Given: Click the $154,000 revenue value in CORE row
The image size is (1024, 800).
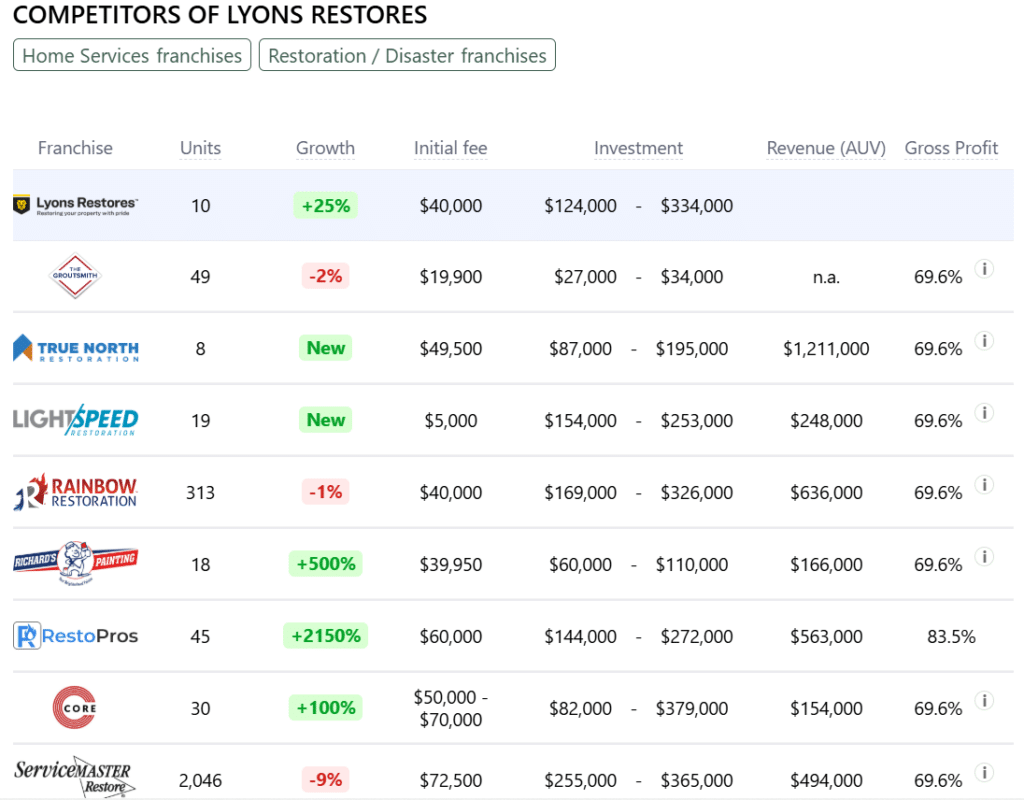Looking at the screenshot, I should (826, 709).
